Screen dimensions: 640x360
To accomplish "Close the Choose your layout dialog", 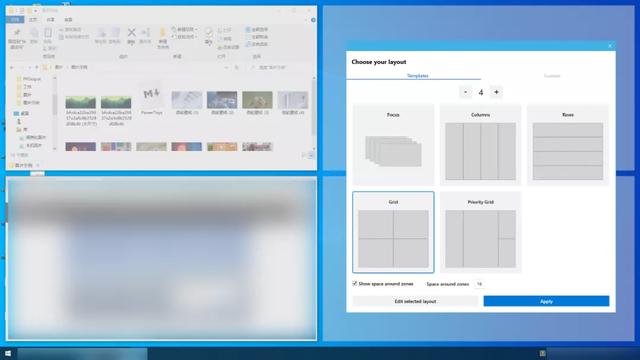I will pos(610,46).
